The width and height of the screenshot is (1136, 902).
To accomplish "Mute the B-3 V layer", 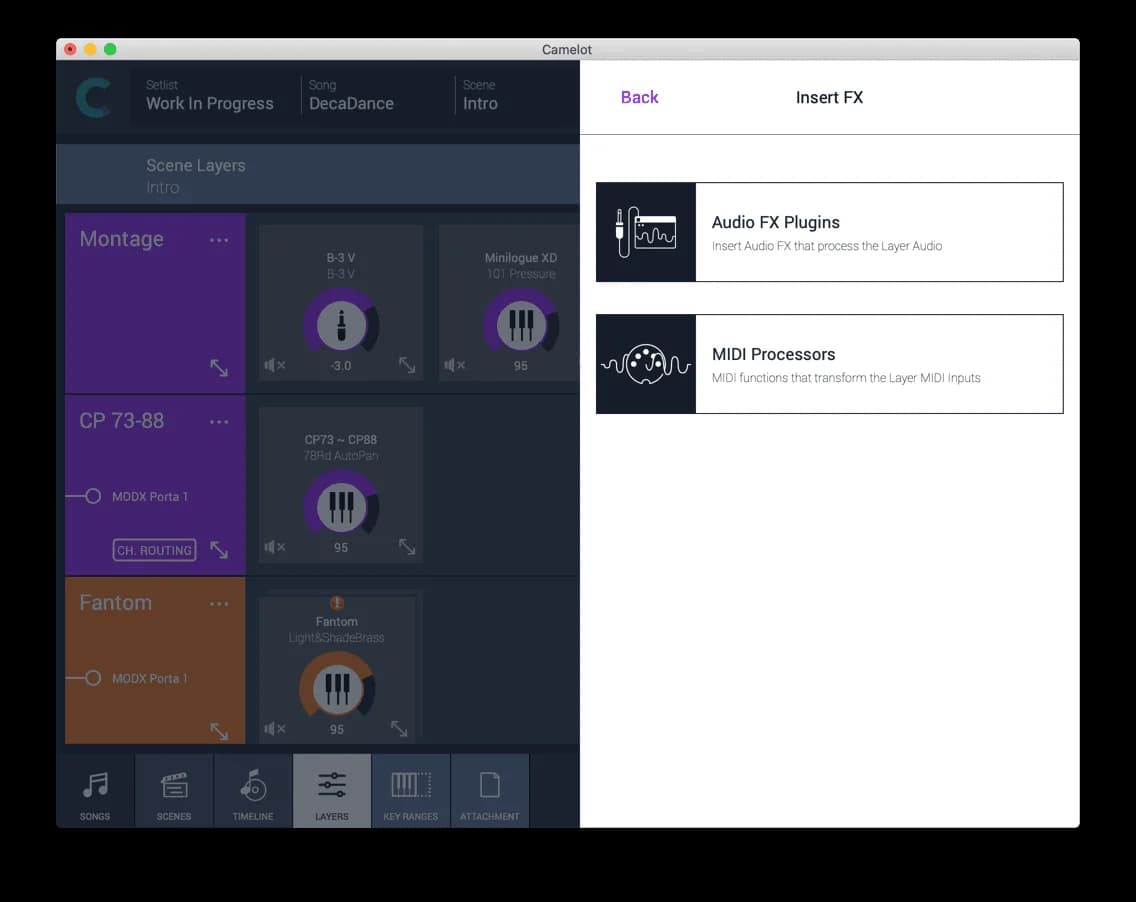I will 274,365.
